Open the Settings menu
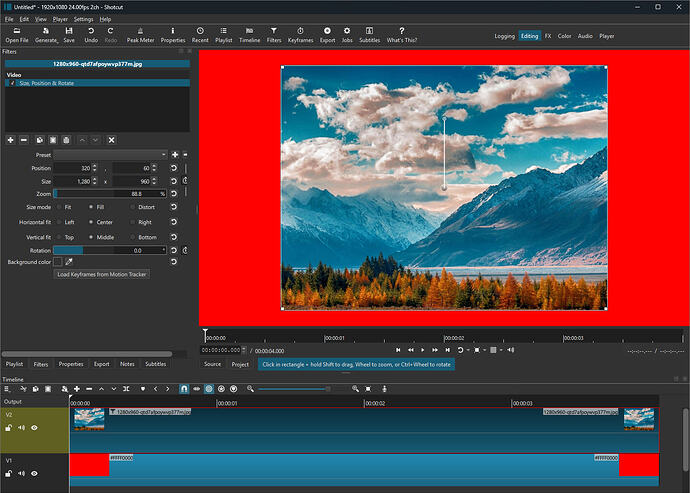 (83, 19)
